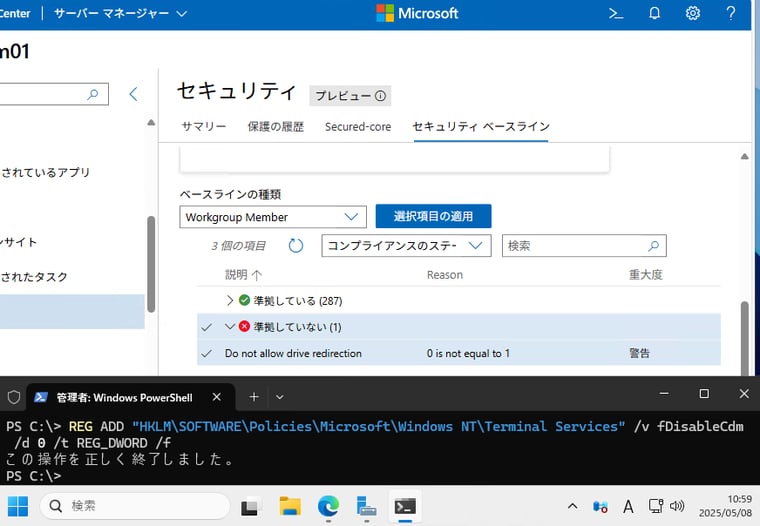Collapse sidebar with left chevron
The width and height of the screenshot is (760, 526).
tap(134, 94)
